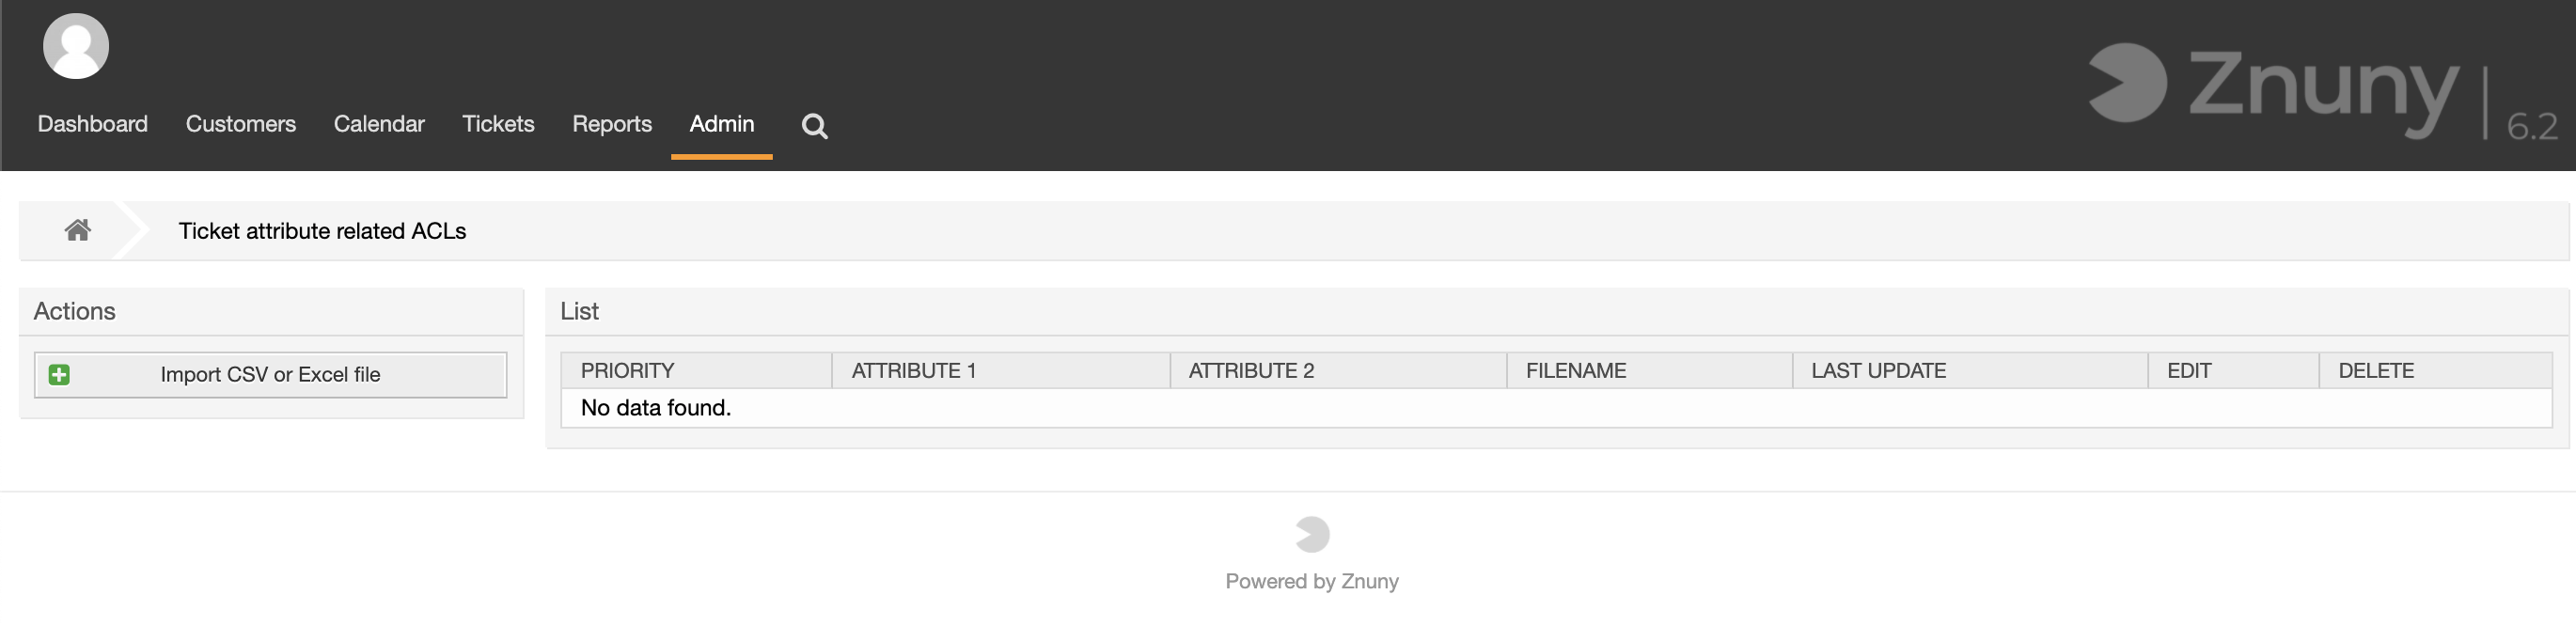Open the search magnifier icon
The image size is (2576, 626).
click(814, 126)
